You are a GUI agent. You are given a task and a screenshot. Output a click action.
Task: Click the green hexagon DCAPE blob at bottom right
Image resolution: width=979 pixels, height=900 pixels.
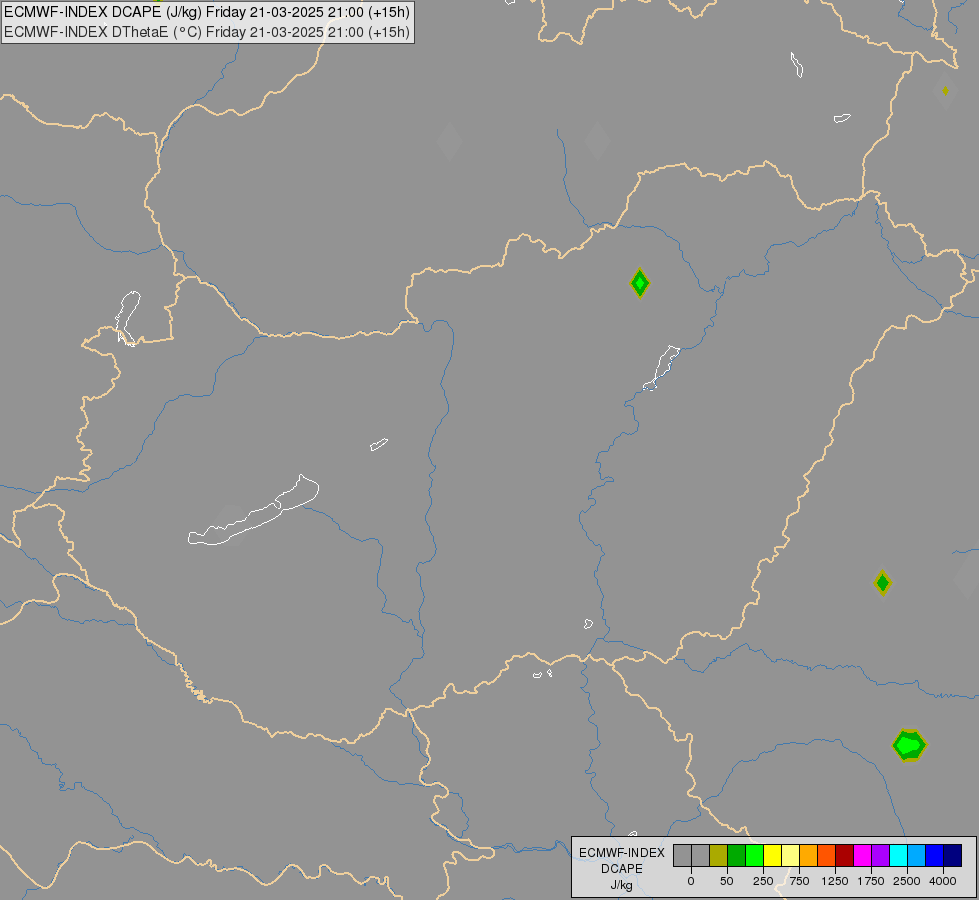click(x=909, y=745)
